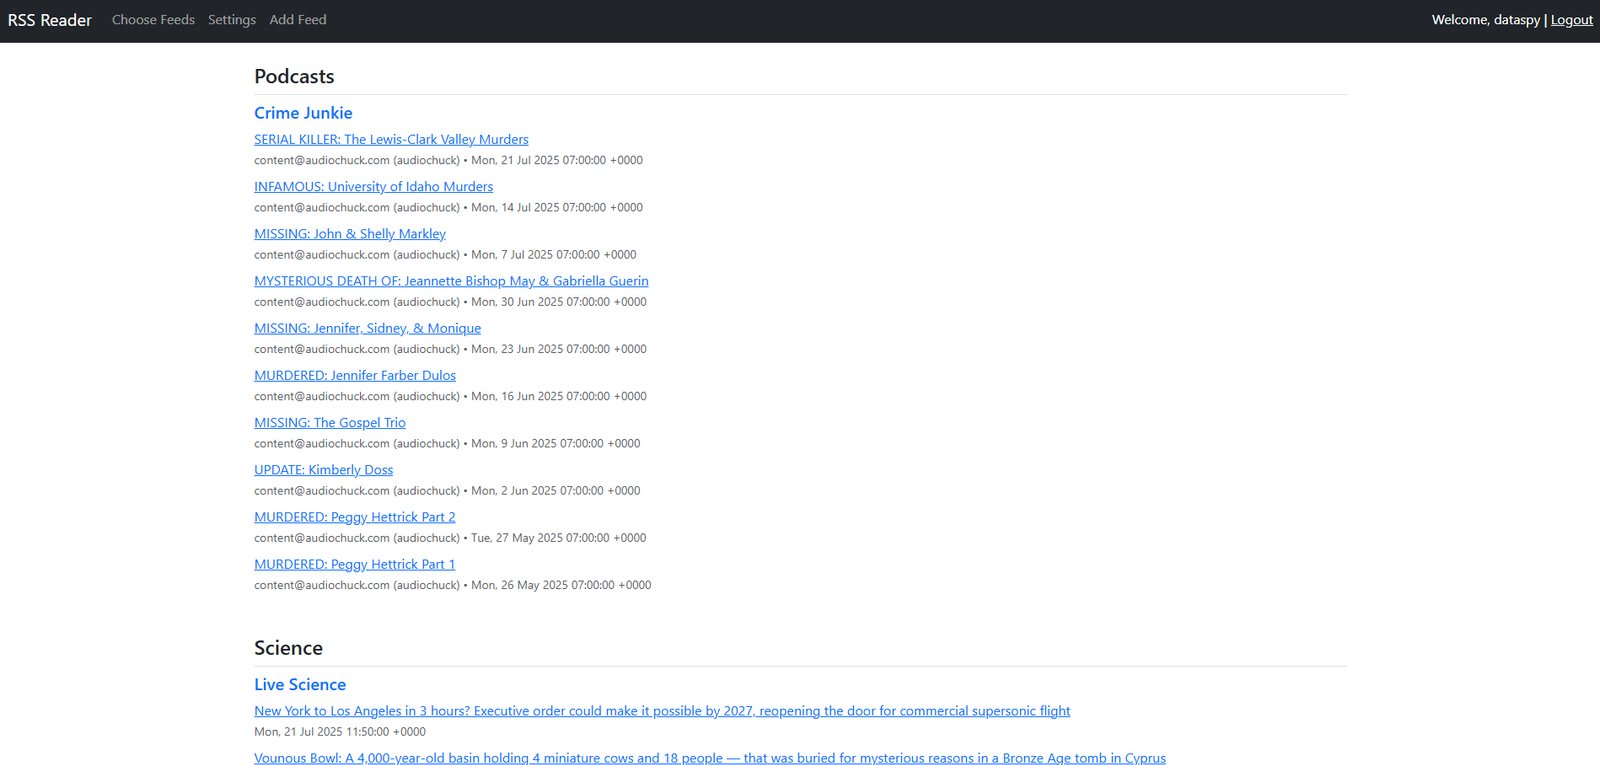
Task: Click the Mon, 30 Jun 2025 byline text
Action: (x=450, y=301)
